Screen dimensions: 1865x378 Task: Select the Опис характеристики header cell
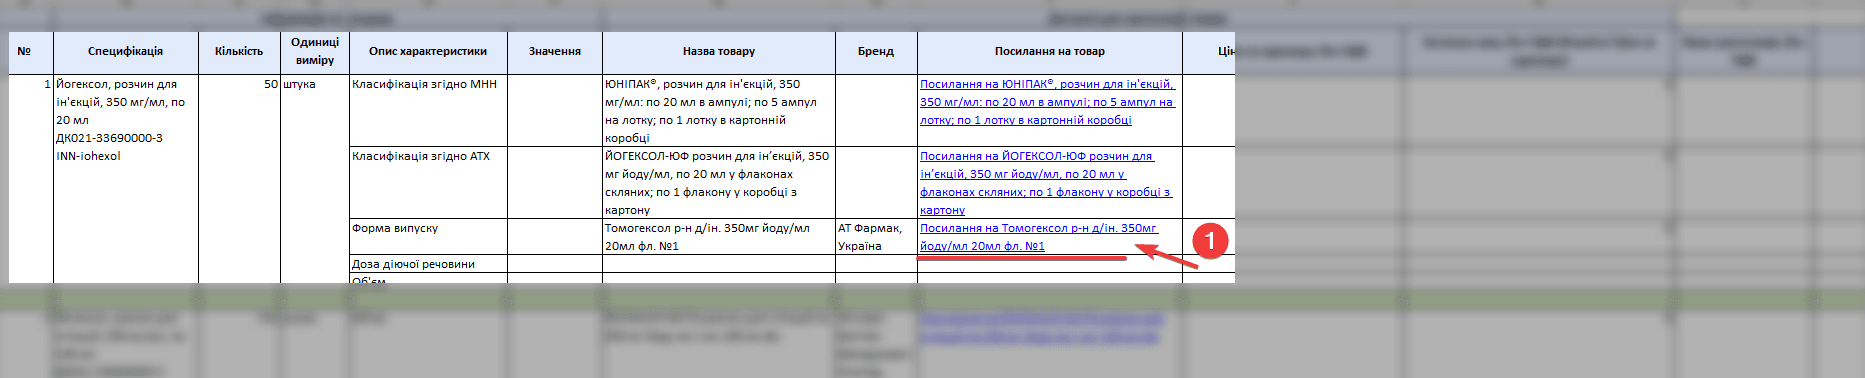click(428, 52)
